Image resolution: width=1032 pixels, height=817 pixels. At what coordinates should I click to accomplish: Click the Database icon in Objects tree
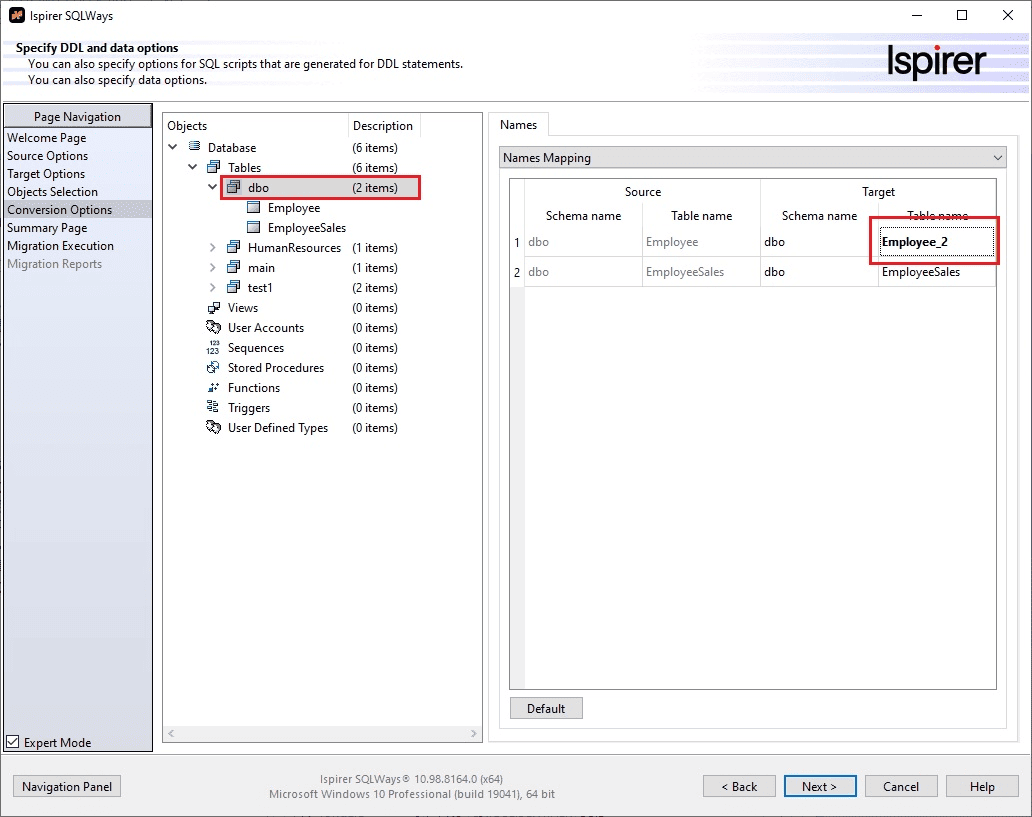pyautogui.click(x=194, y=148)
